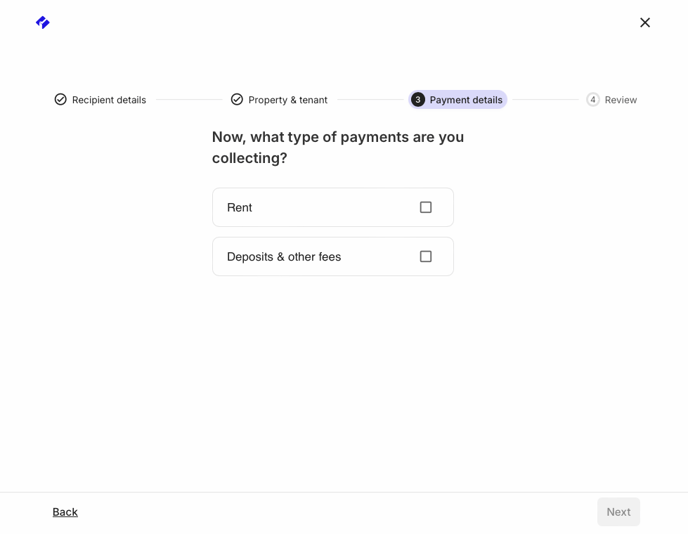Click the Property & tenant checkmark icon
This screenshot has height=534, width=688.
237,100
